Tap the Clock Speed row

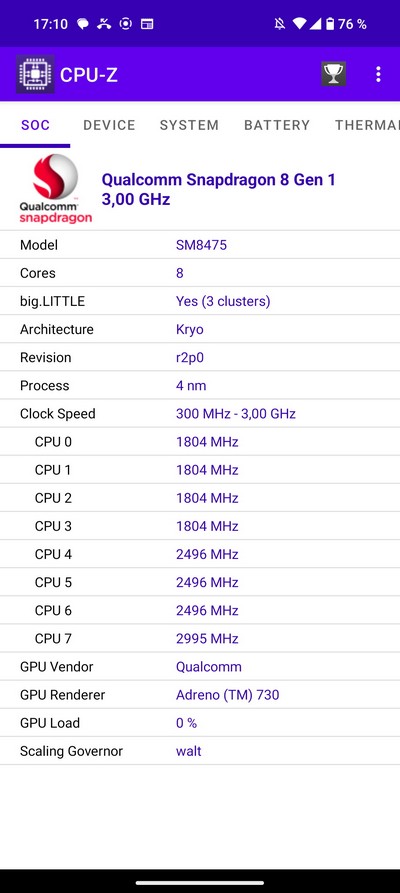click(x=200, y=413)
